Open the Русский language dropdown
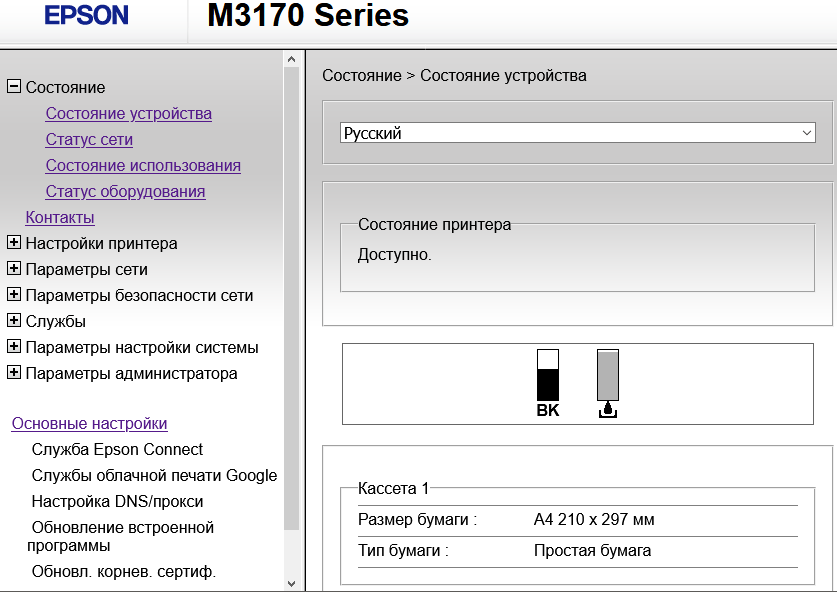This screenshot has height=592, width=837. click(x=578, y=133)
